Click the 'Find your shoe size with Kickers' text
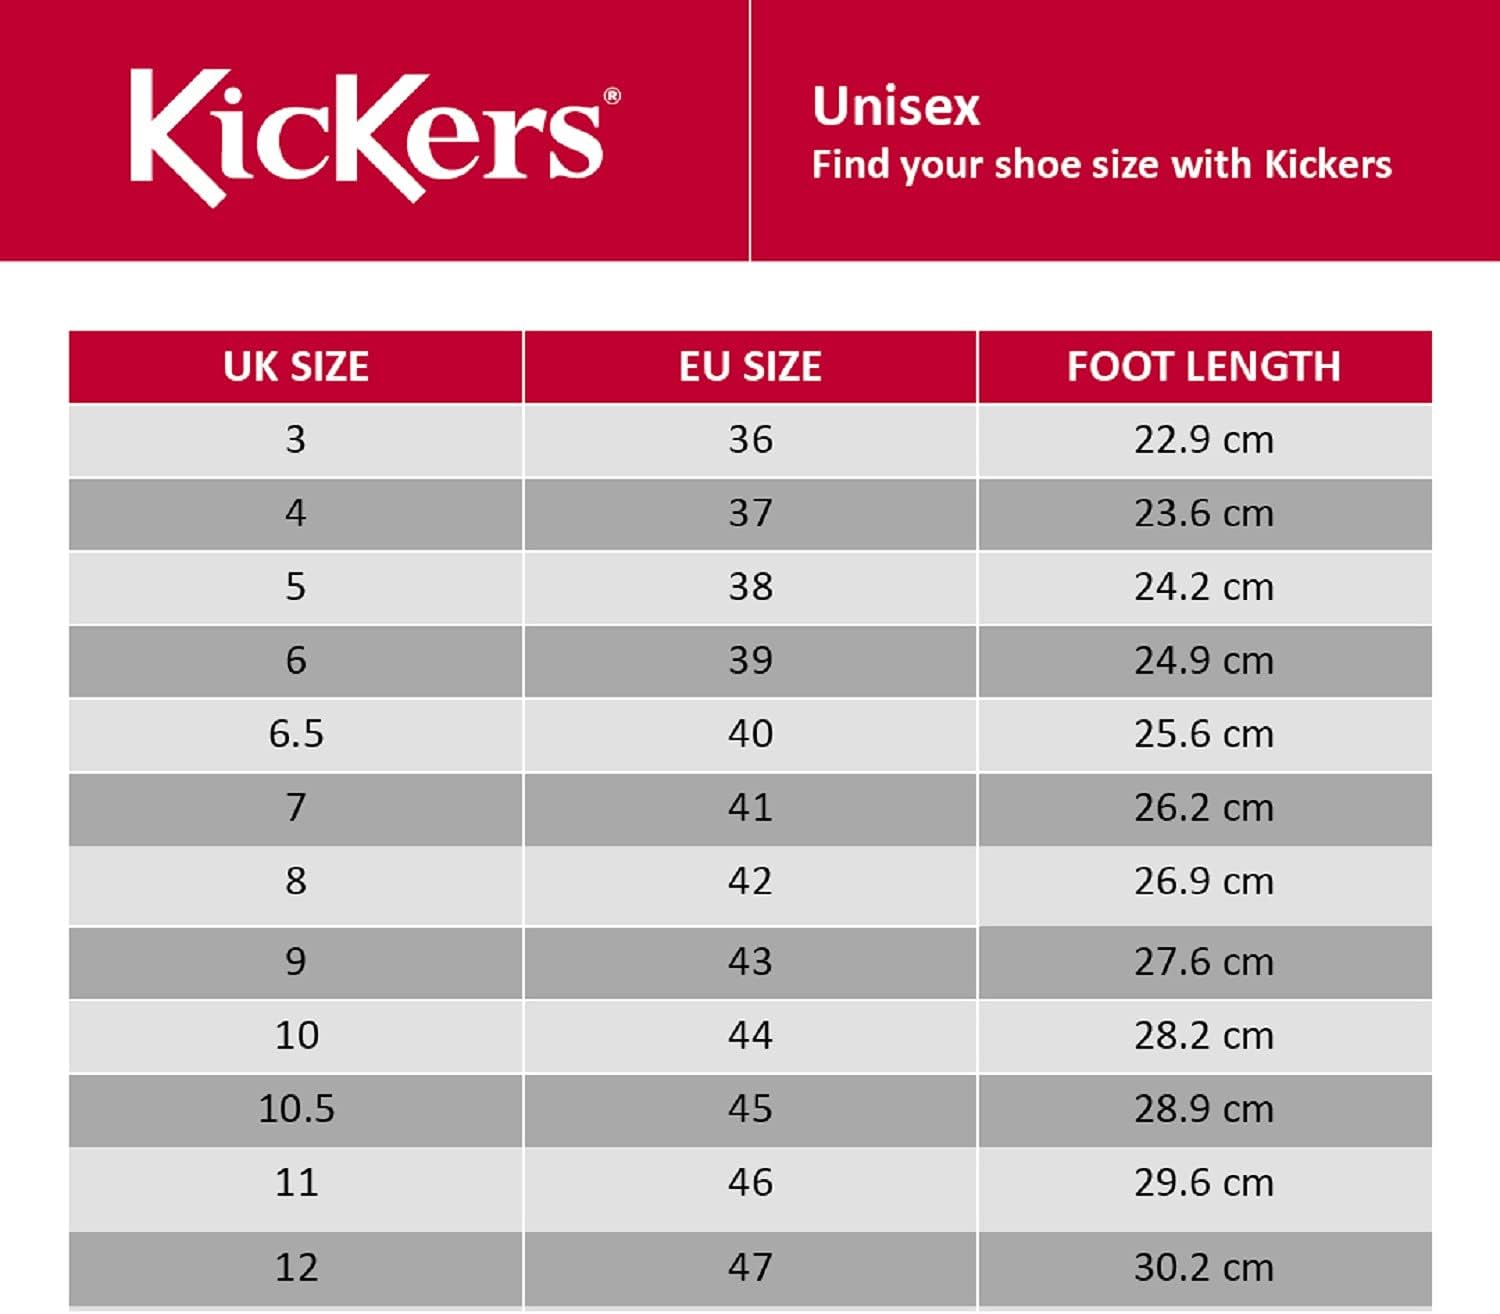 (1101, 165)
